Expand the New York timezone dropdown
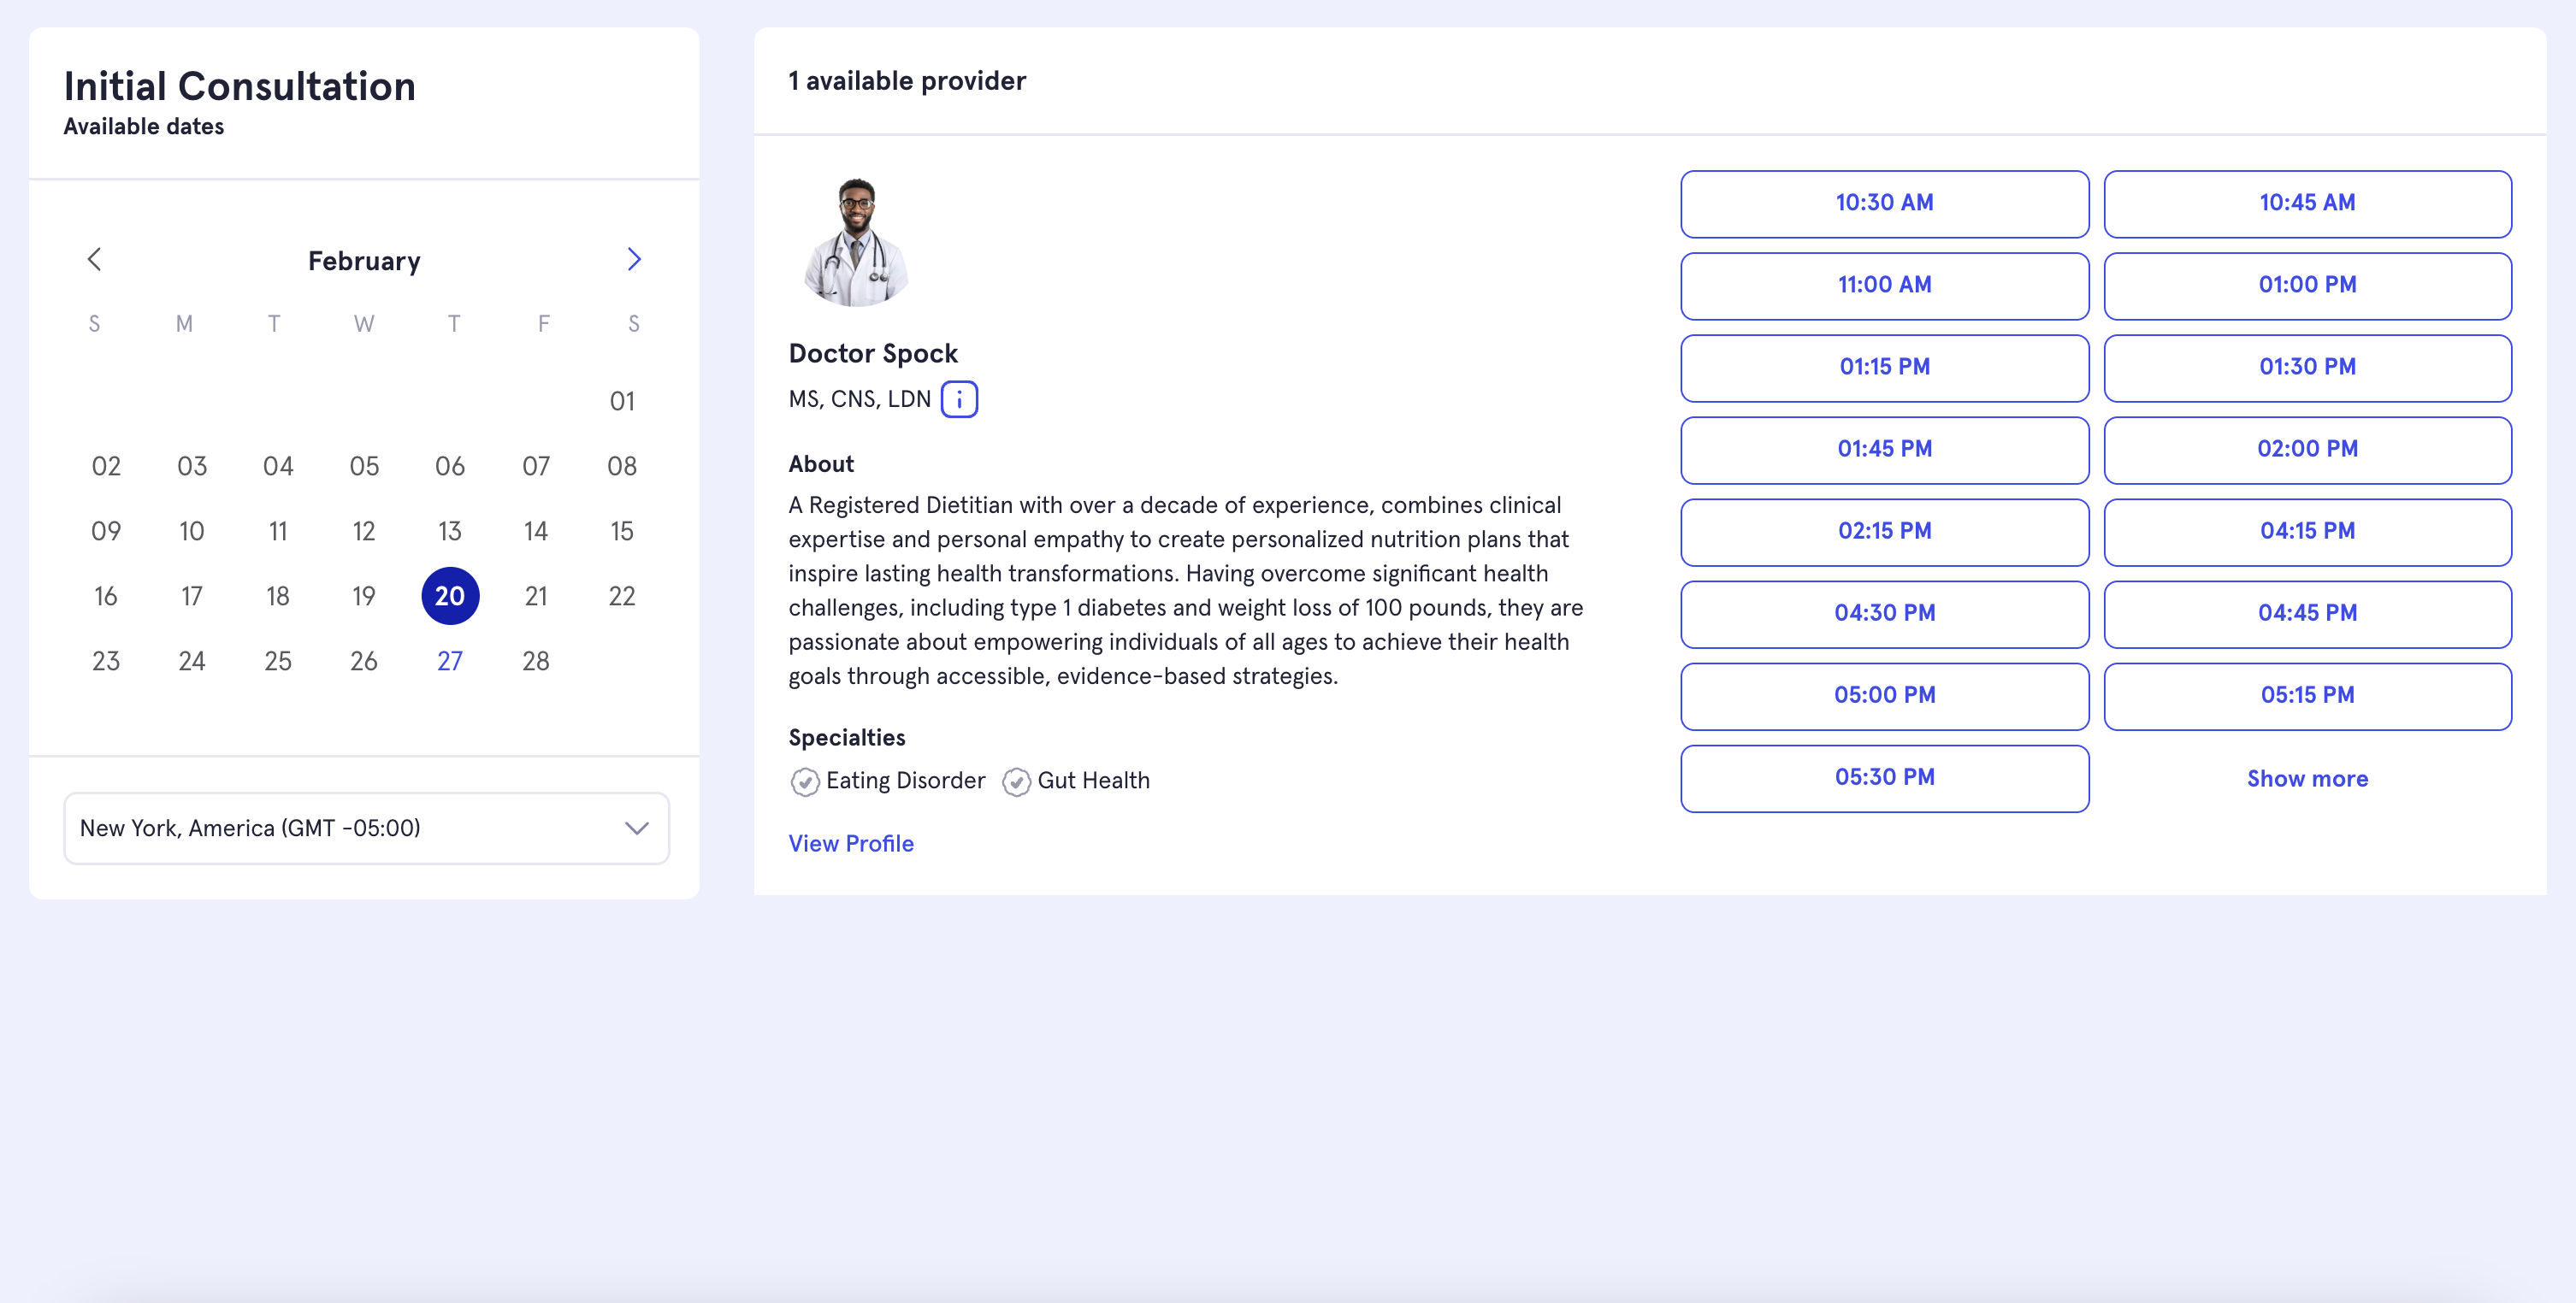 [366, 828]
